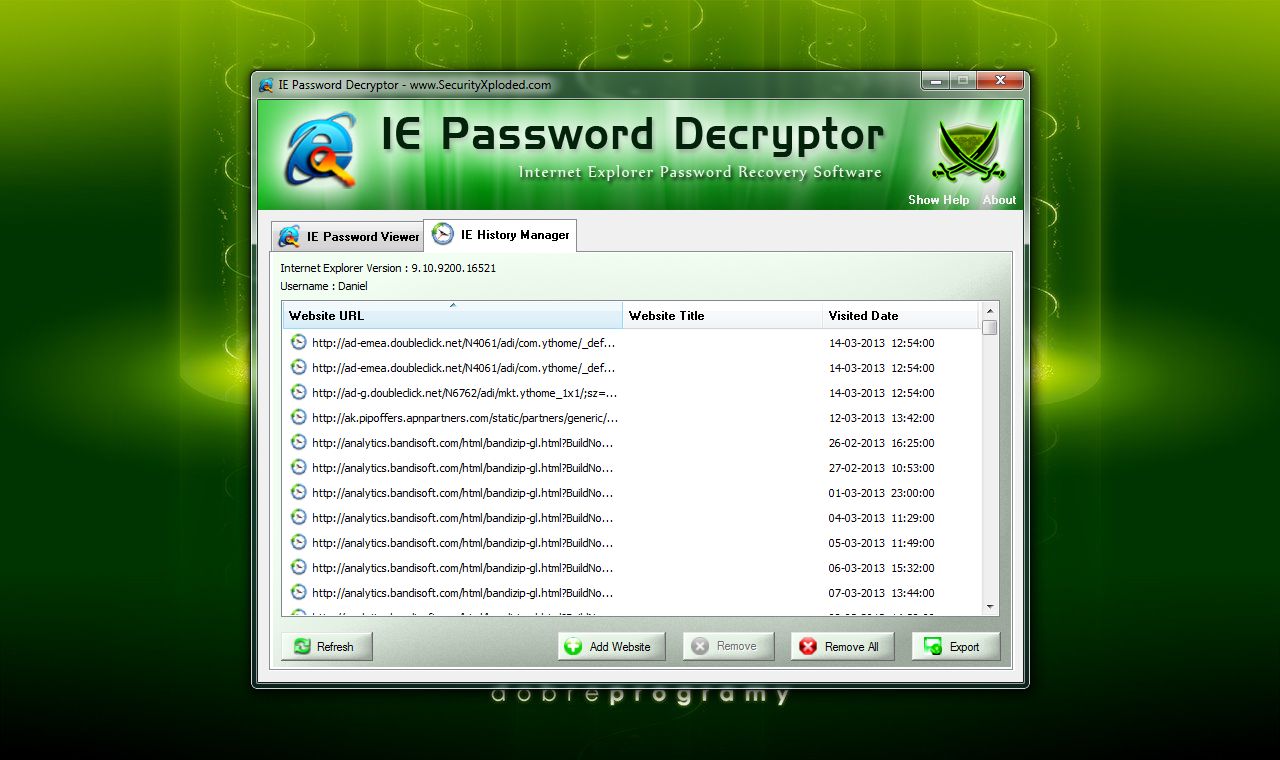Click the green plus icon on Add Website

coord(573,647)
